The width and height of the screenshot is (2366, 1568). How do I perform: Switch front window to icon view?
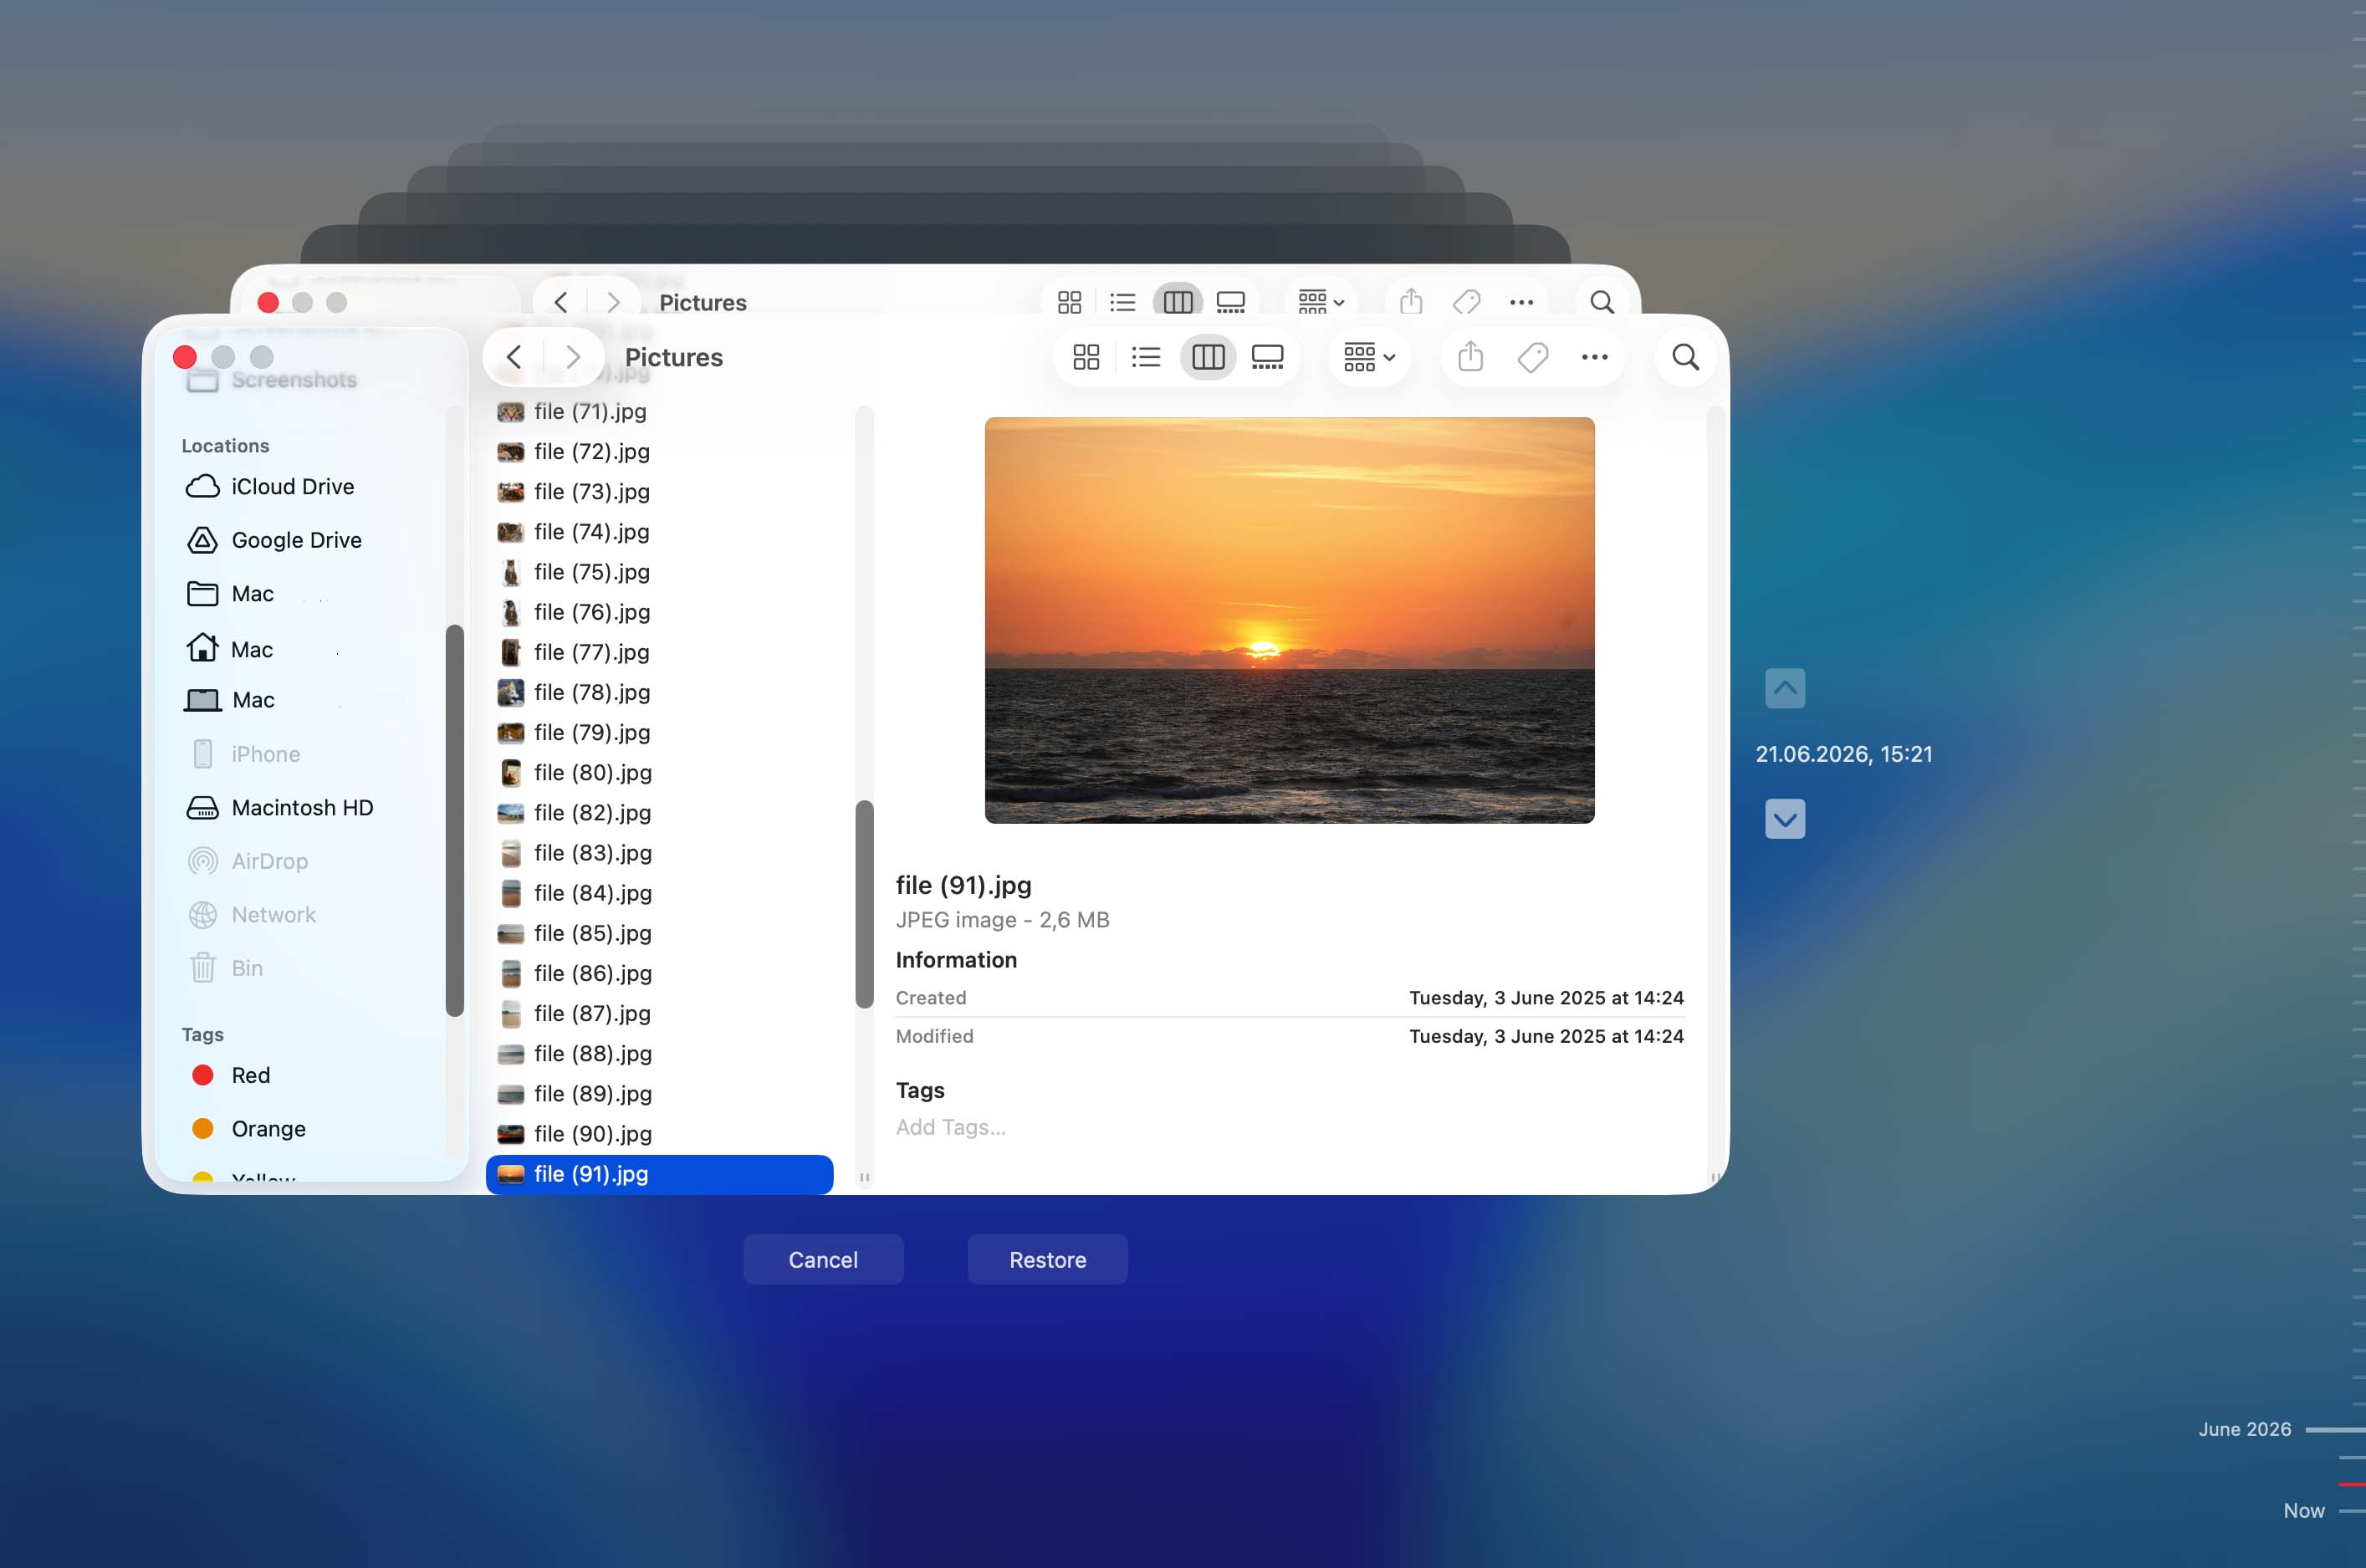pyautogui.click(x=1086, y=357)
